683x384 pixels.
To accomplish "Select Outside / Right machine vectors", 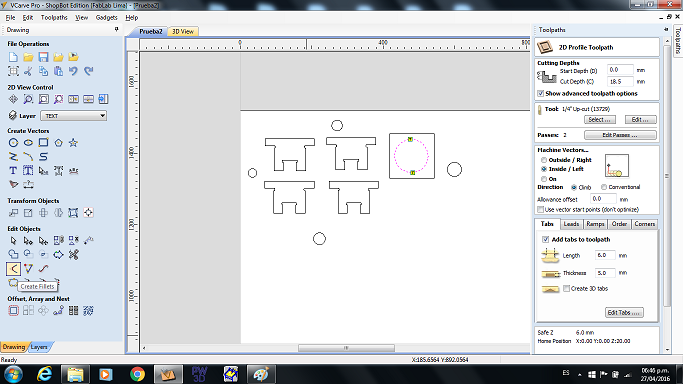I will tap(544, 160).
